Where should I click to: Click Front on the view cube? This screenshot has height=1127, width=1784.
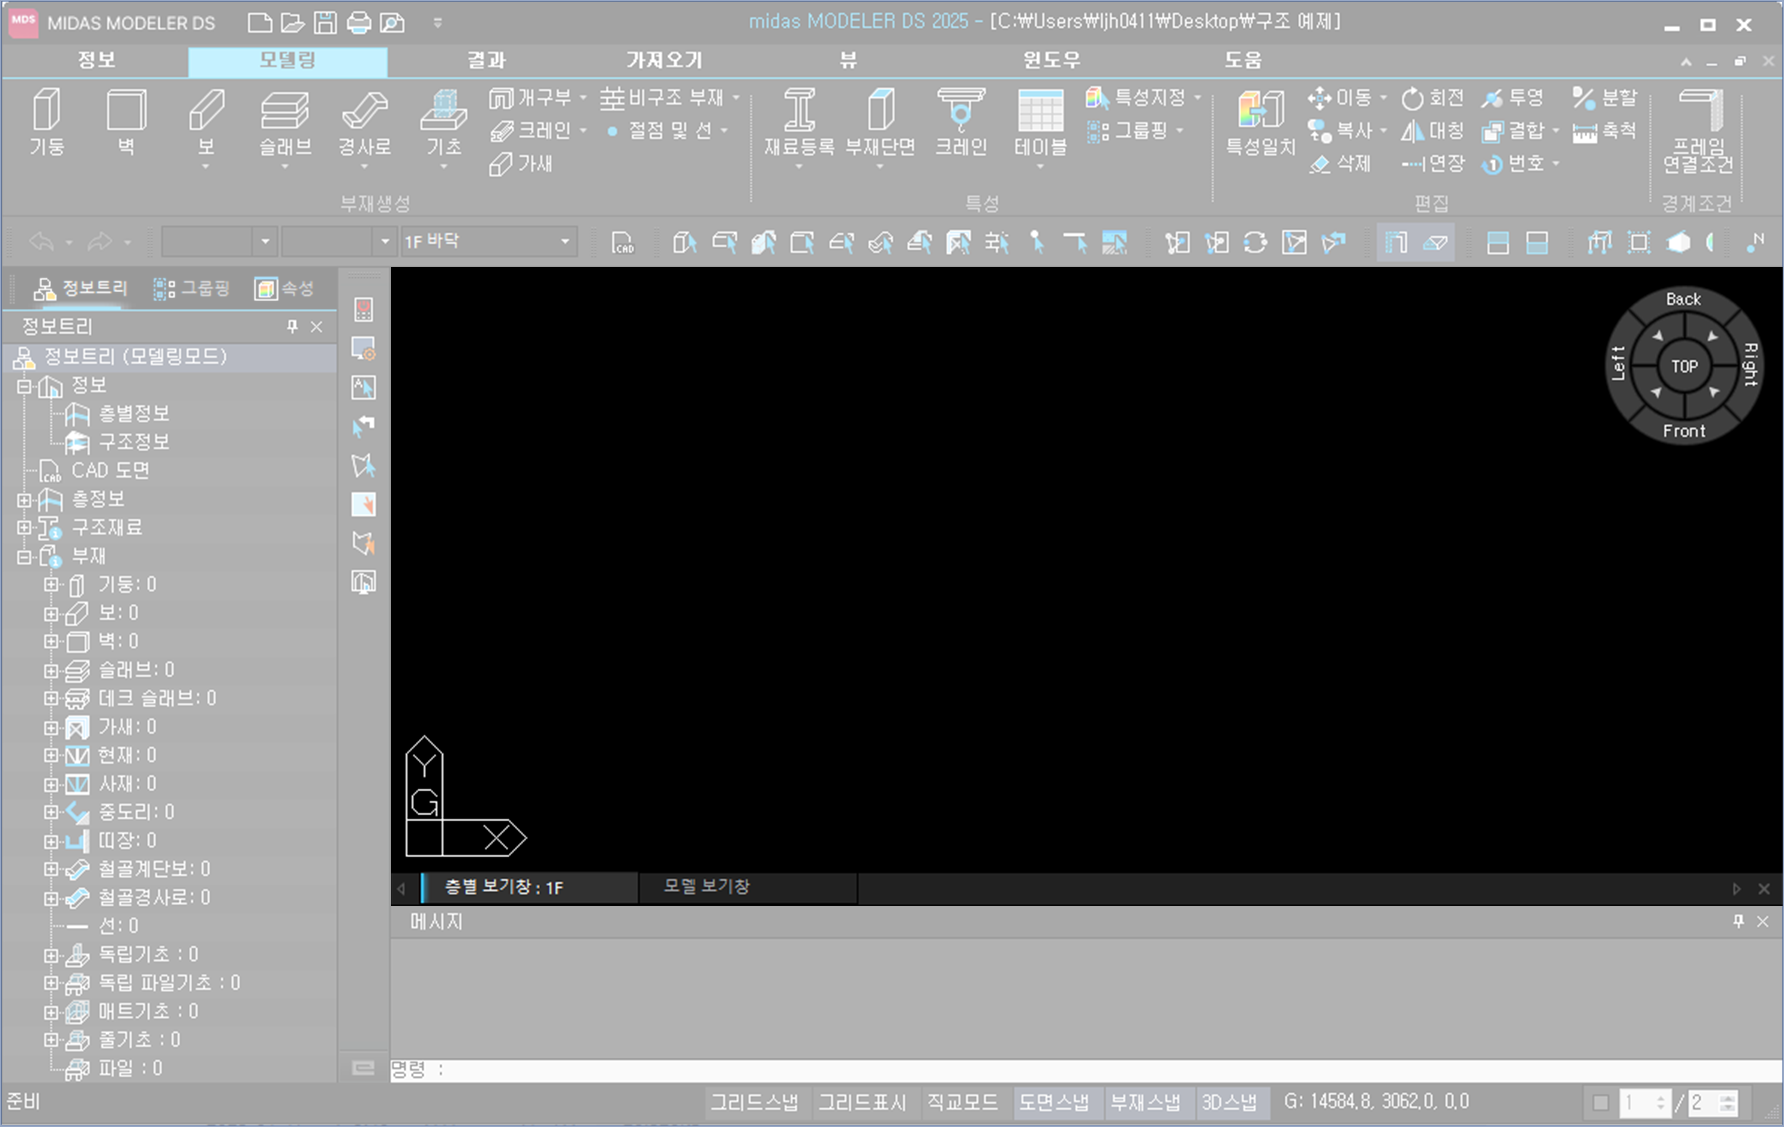(1684, 431)
